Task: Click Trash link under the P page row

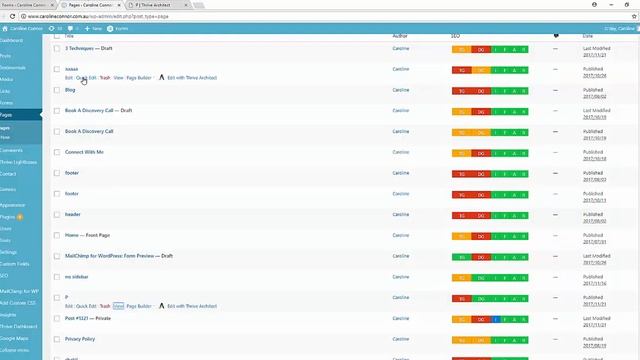Action: 105,306
